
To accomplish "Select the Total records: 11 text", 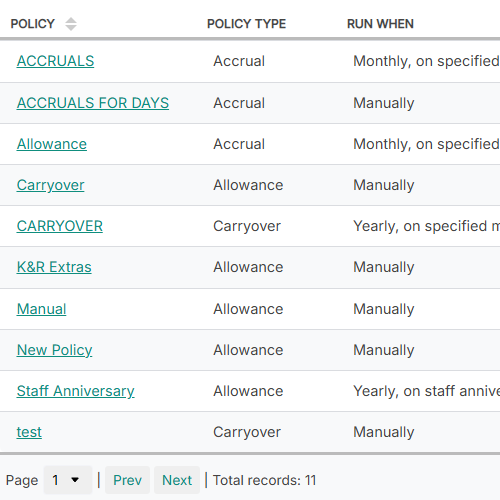I will (264, 480).
